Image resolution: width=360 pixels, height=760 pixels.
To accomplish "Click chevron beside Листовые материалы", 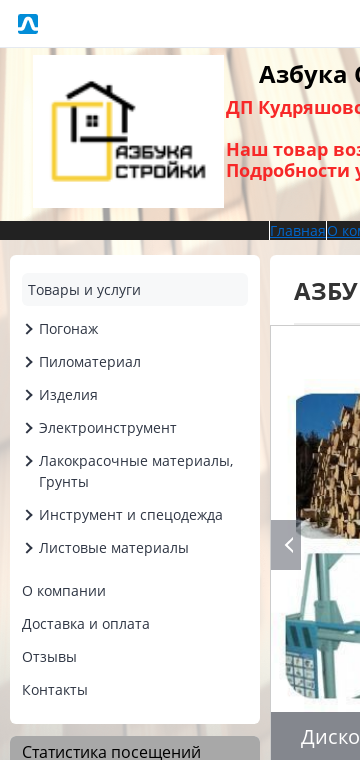I will [x=29, y=548].
